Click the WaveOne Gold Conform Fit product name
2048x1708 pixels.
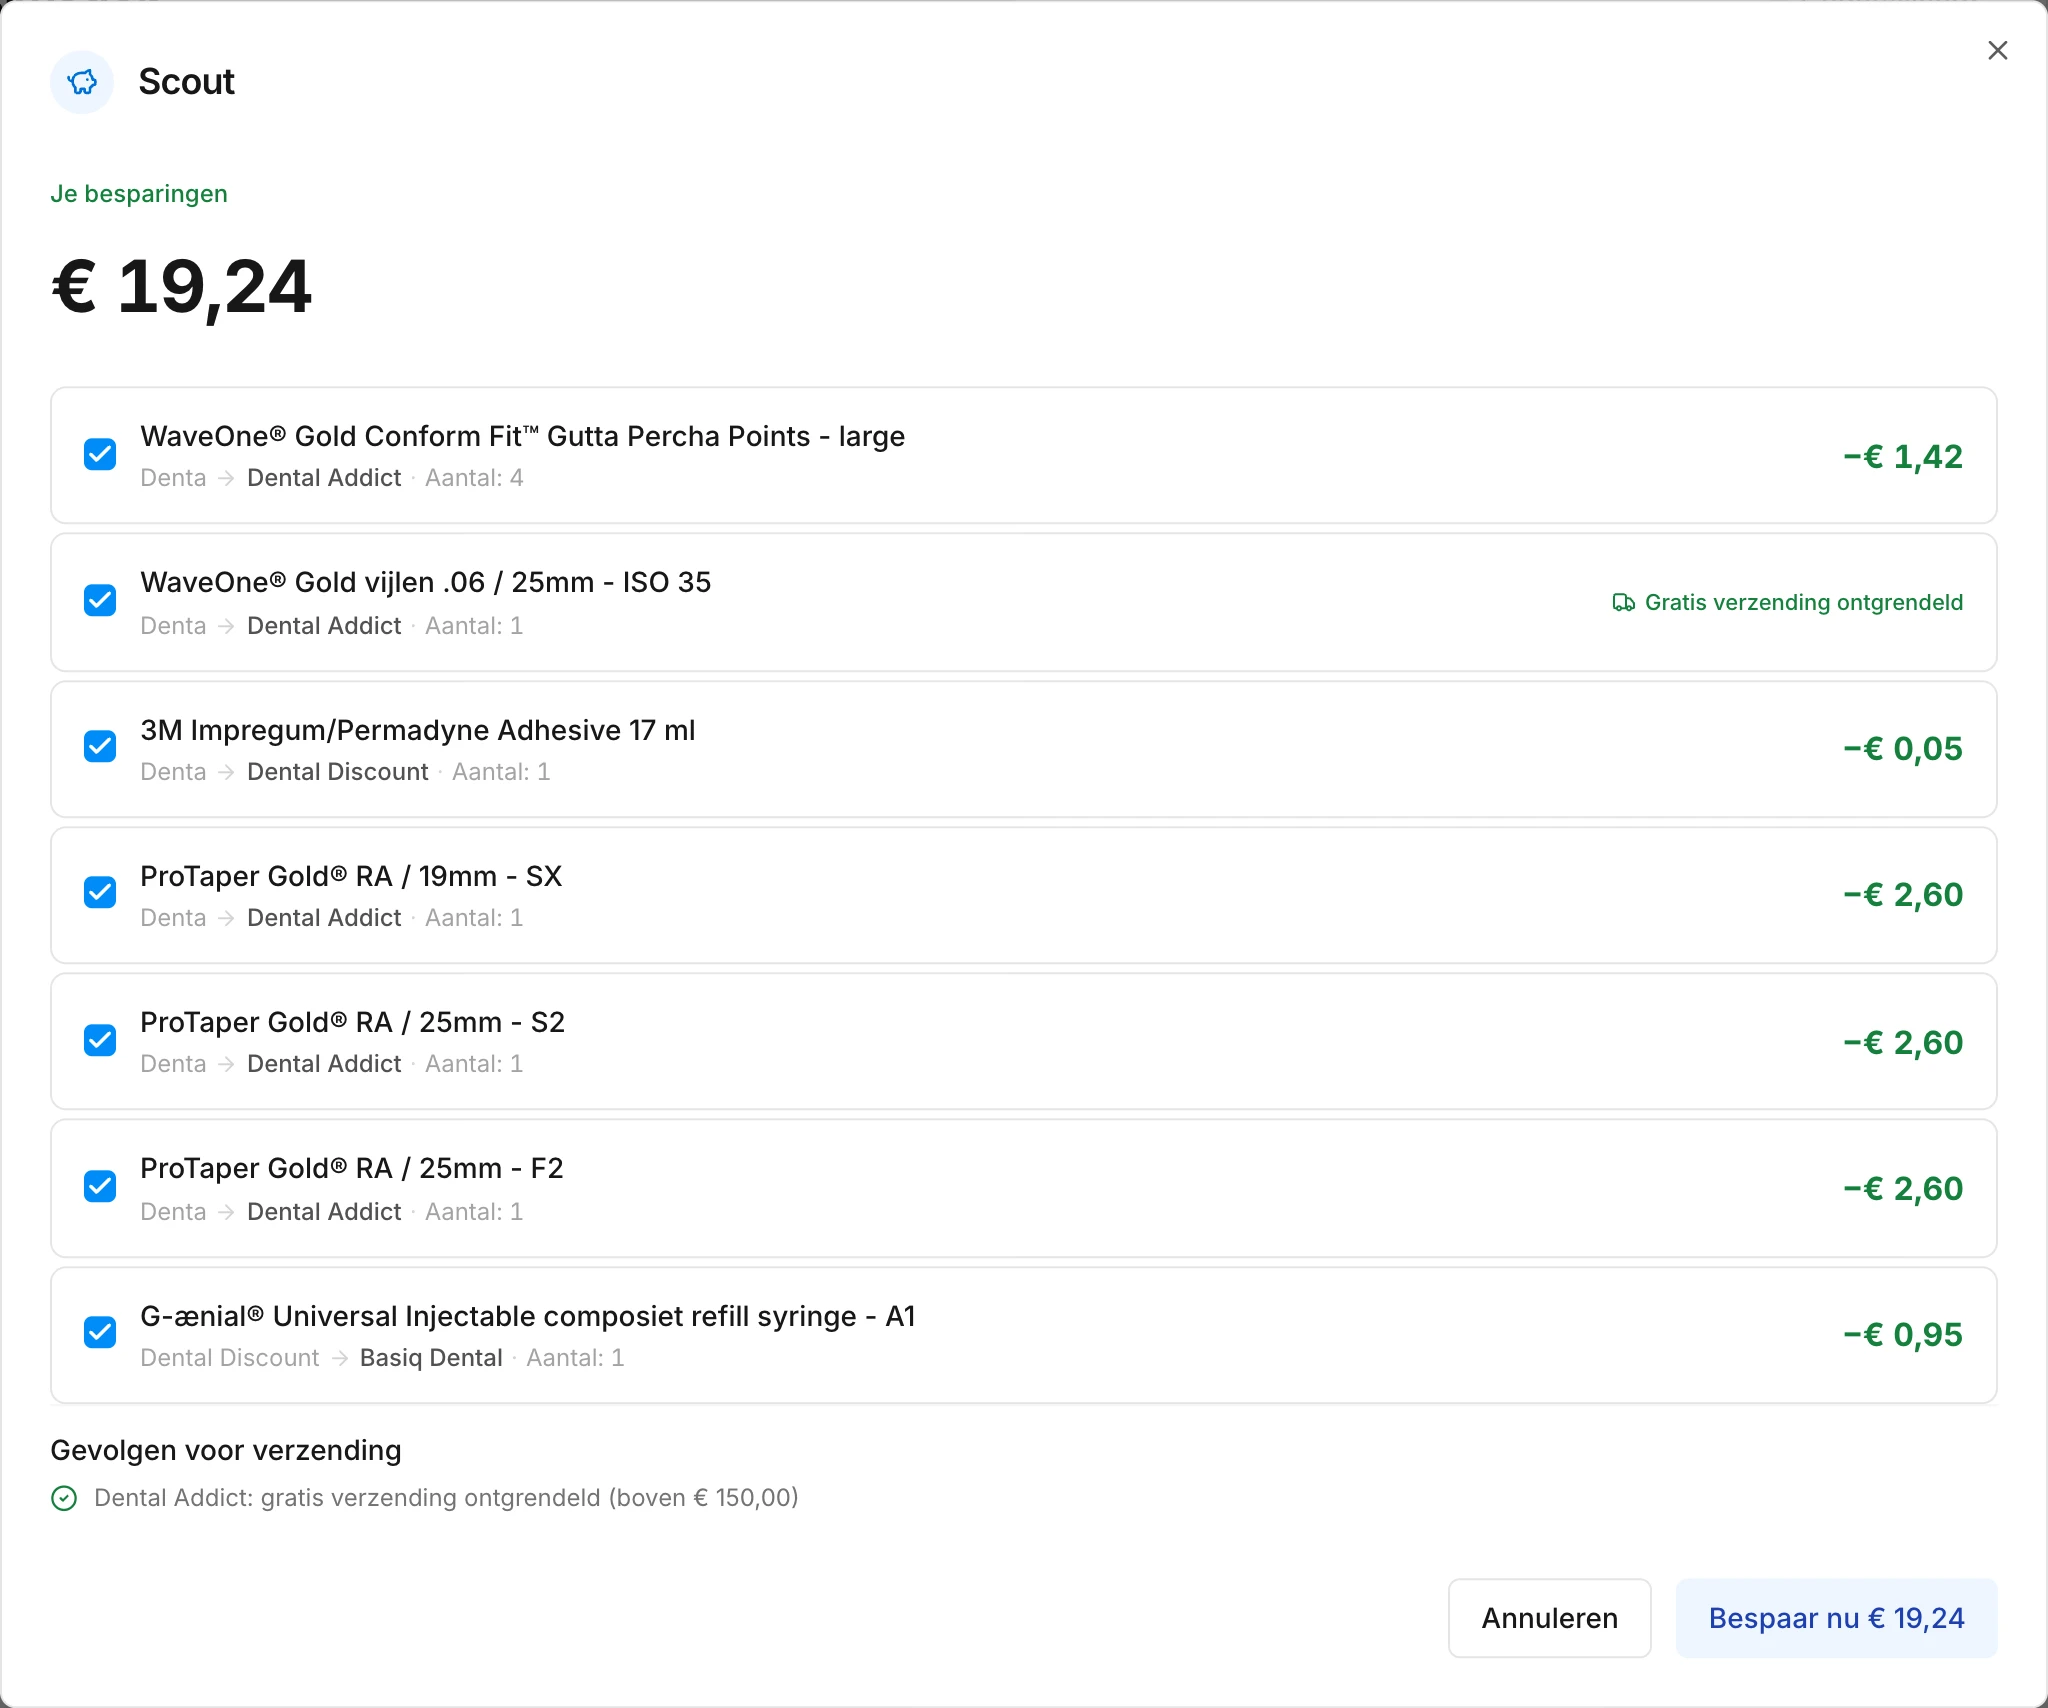[522, 436]
